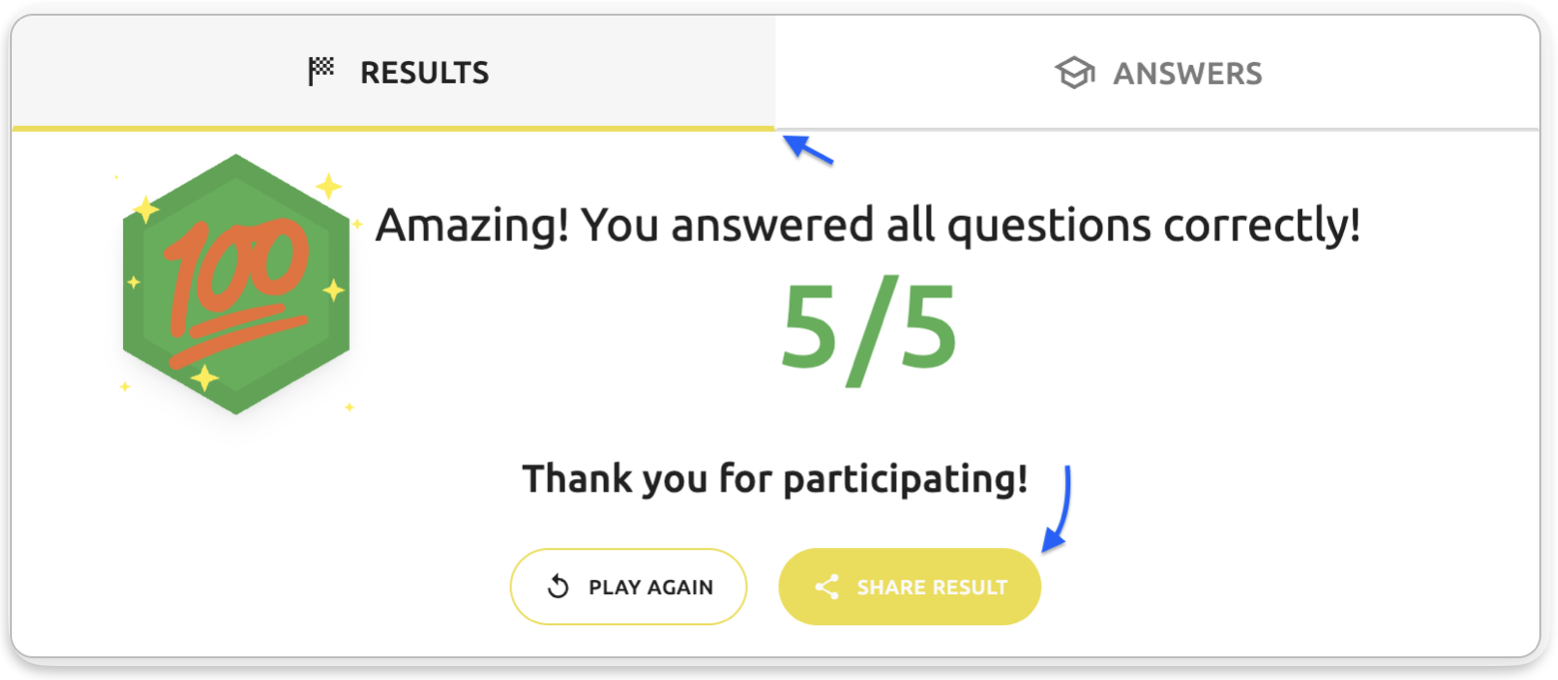Click the graduation cap icon
This screenshot has height=680, width=1558.
tap(1074, 73)
